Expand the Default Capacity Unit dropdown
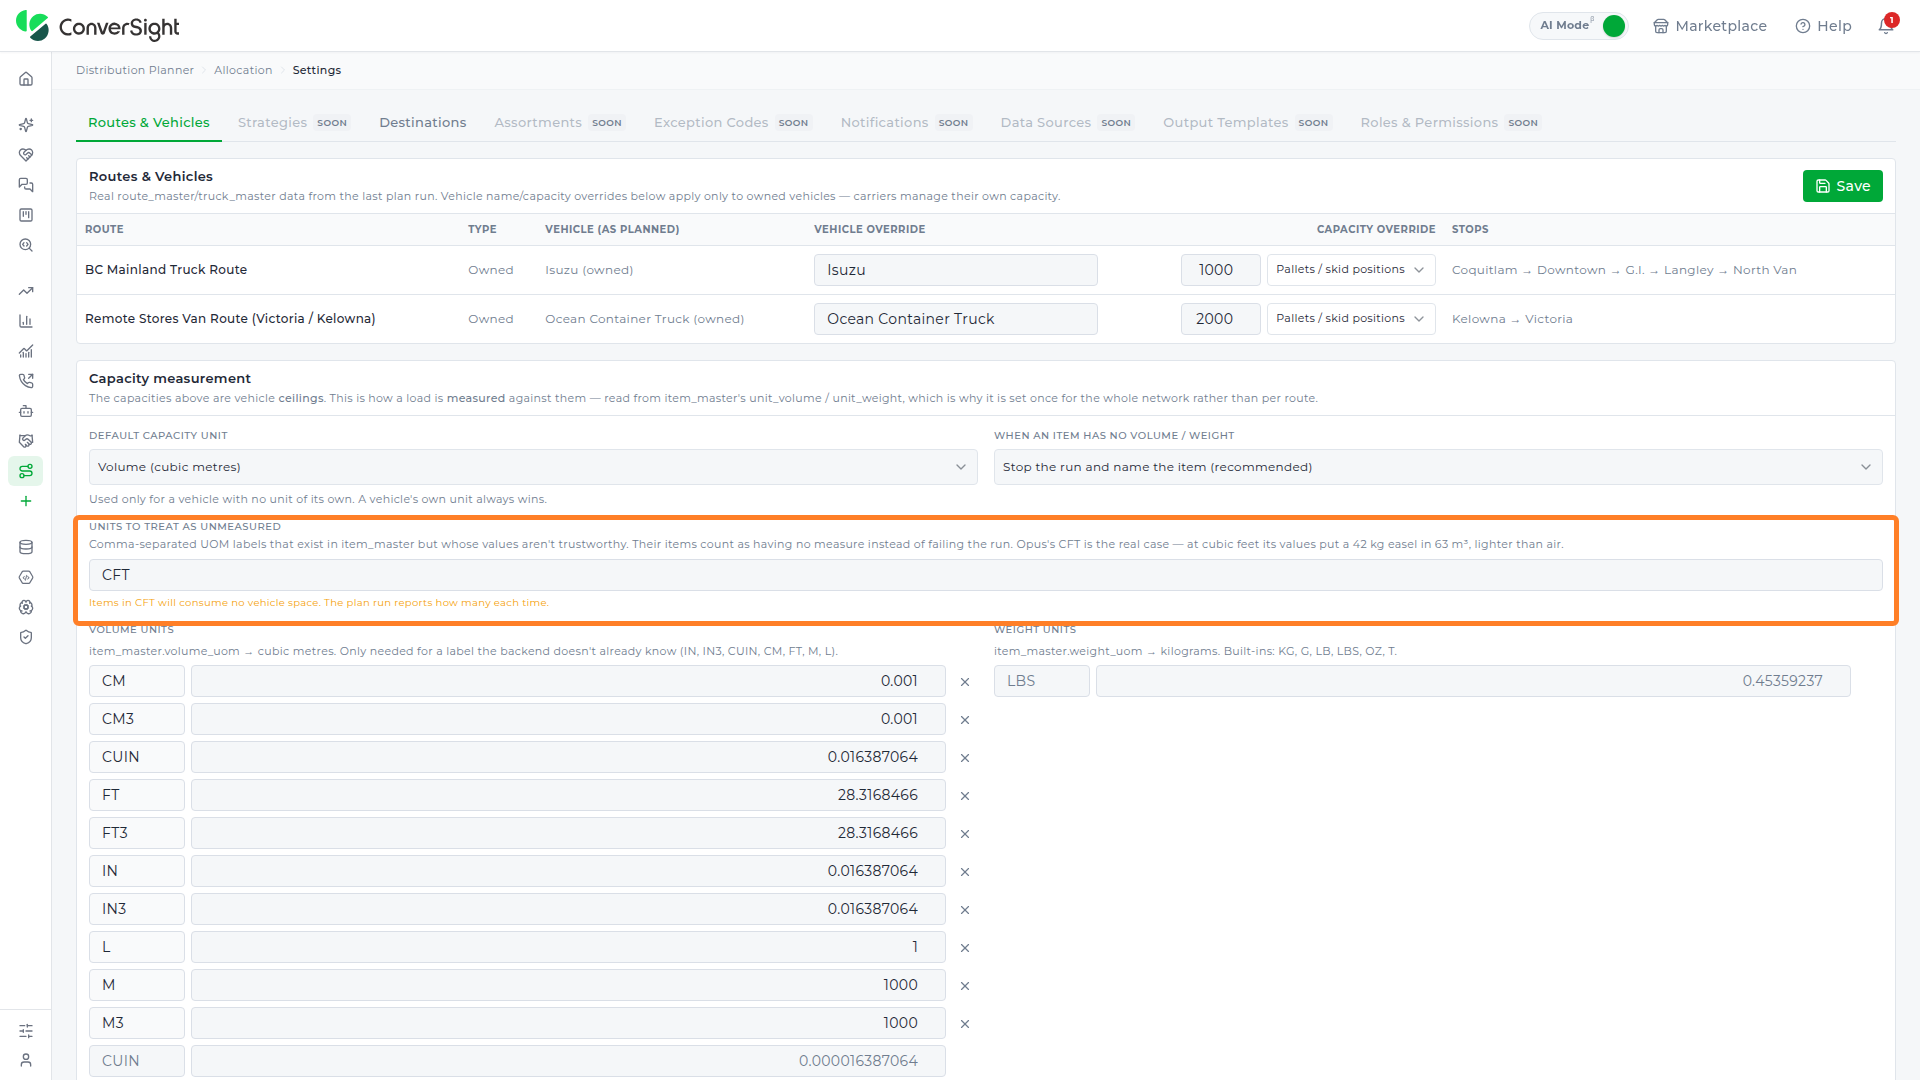1920x1080 pixels. click(533, 467)
